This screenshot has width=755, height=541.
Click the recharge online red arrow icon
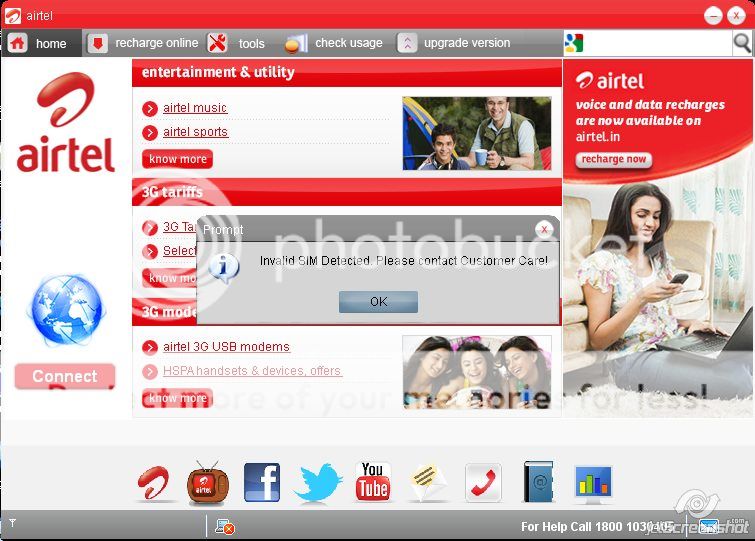pyautogui.click(x=98, y=43)
